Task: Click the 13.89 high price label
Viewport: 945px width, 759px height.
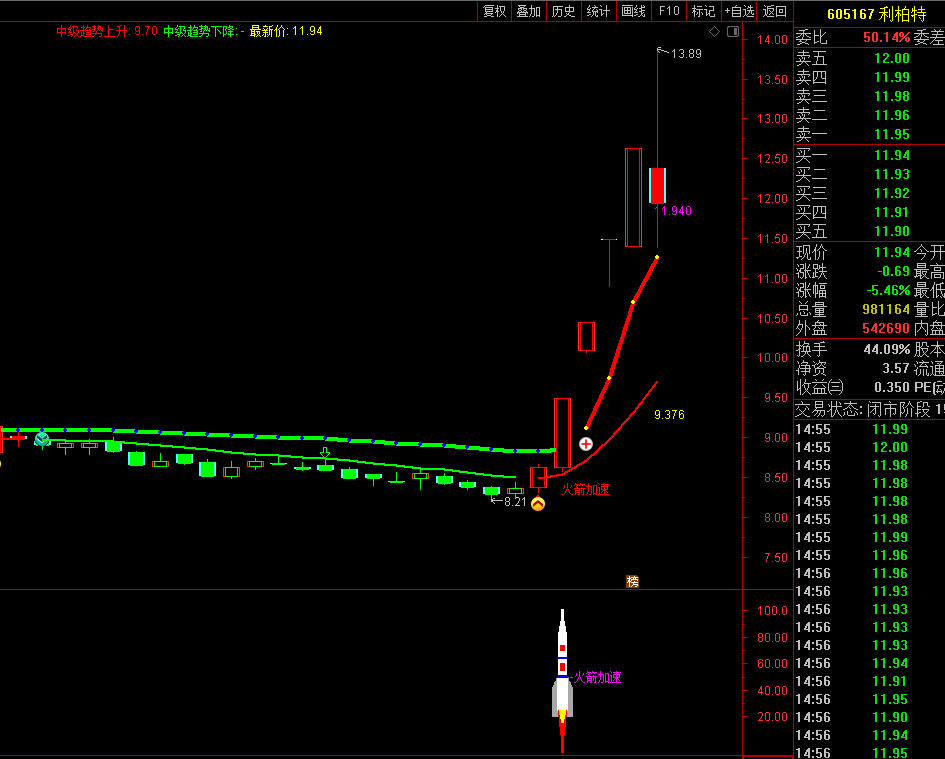Action: pyautogui.click(x=686, y=54)
